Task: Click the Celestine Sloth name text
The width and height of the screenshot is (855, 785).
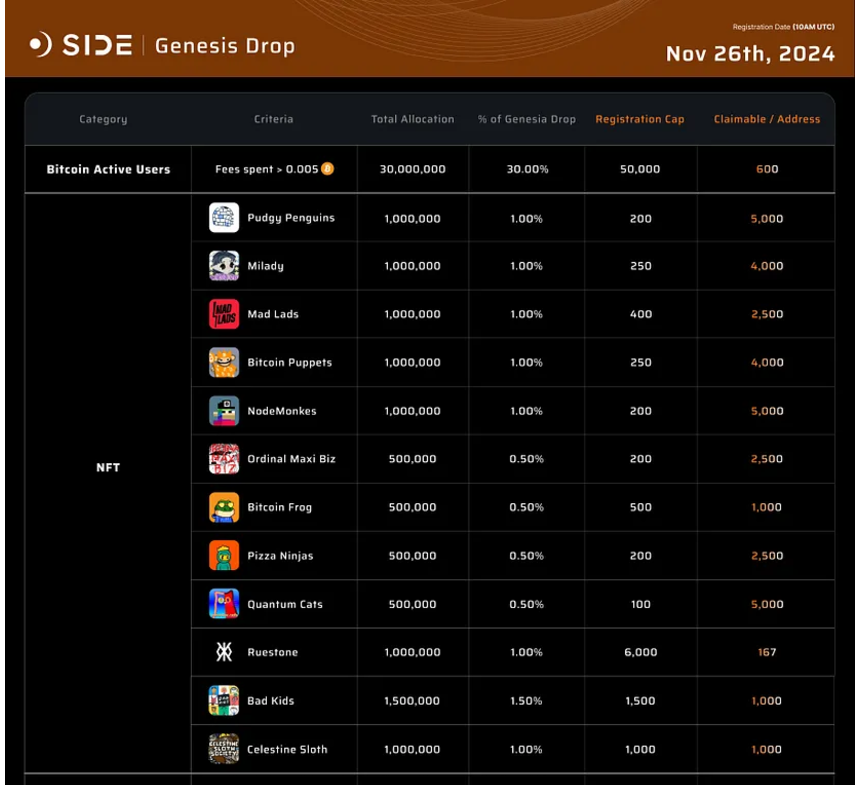Action: 287,749
